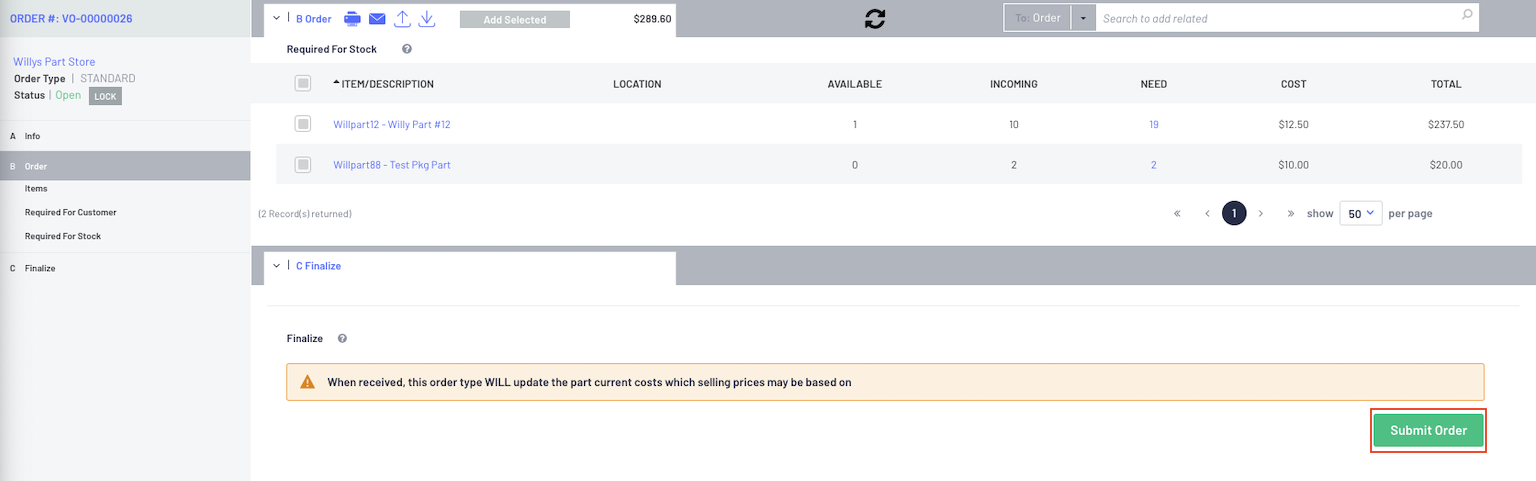Screen dimensions: 1536x481
Task: Open Willys Part Store link
Action: [54, 62]
